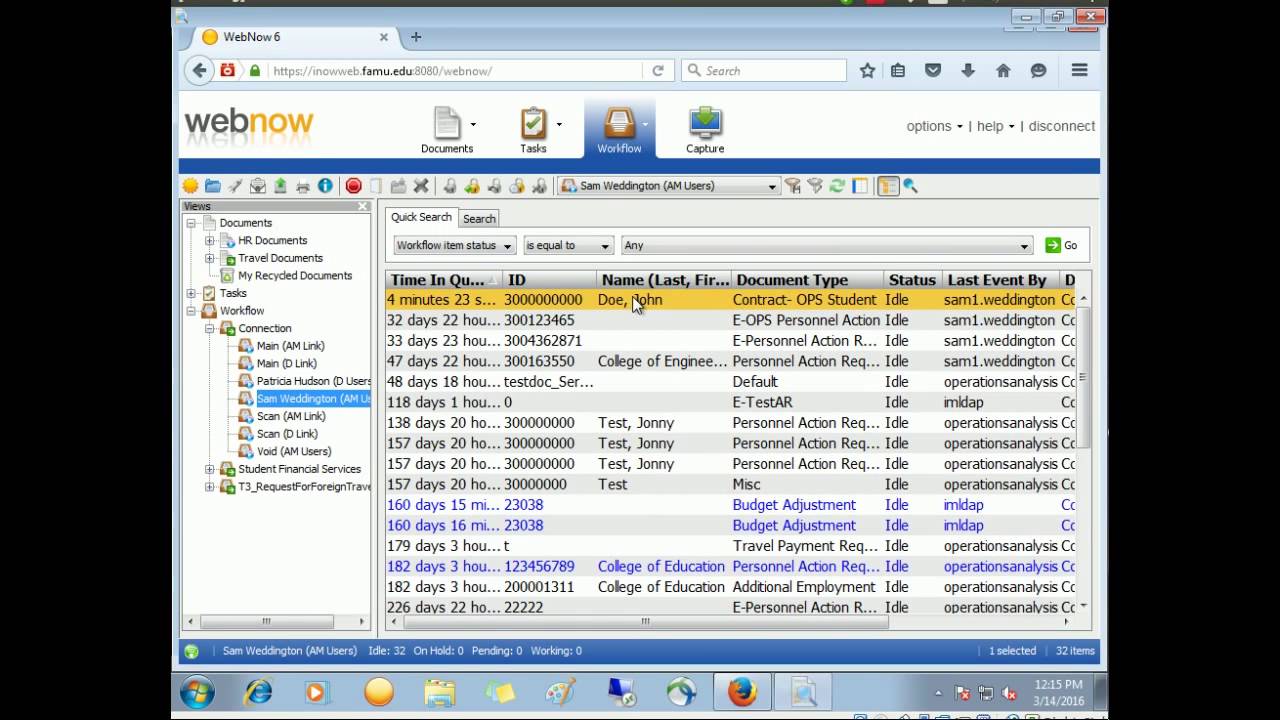
Task: Select Patricia Hudson queue in the tree
Action: pyautogui.click(x=313, y=381)
